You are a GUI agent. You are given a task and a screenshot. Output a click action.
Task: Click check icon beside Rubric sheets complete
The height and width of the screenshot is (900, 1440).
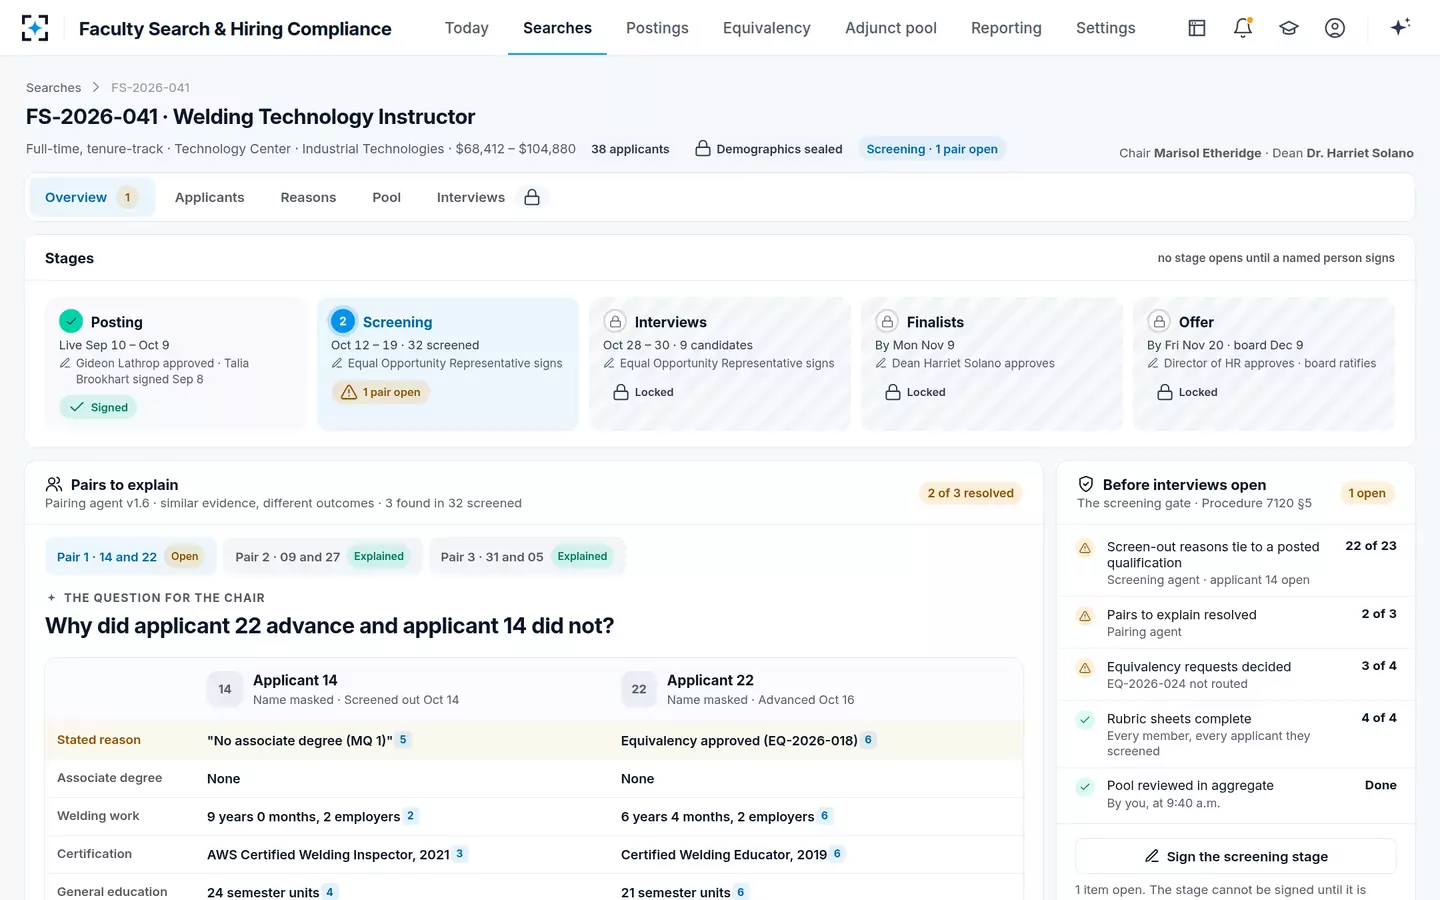pos(1085,719)
